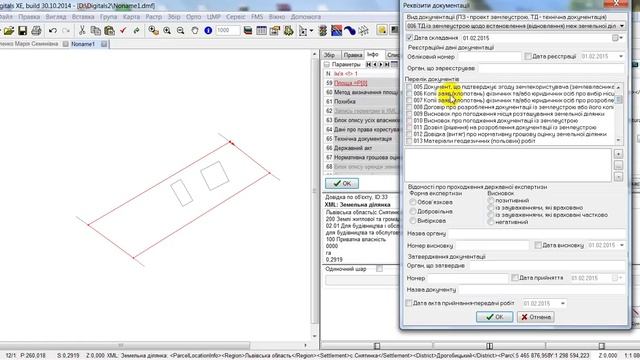Select the zoom window magnifier tool
The height and width of the screenshot is (360, 640).
coord(153,31)
